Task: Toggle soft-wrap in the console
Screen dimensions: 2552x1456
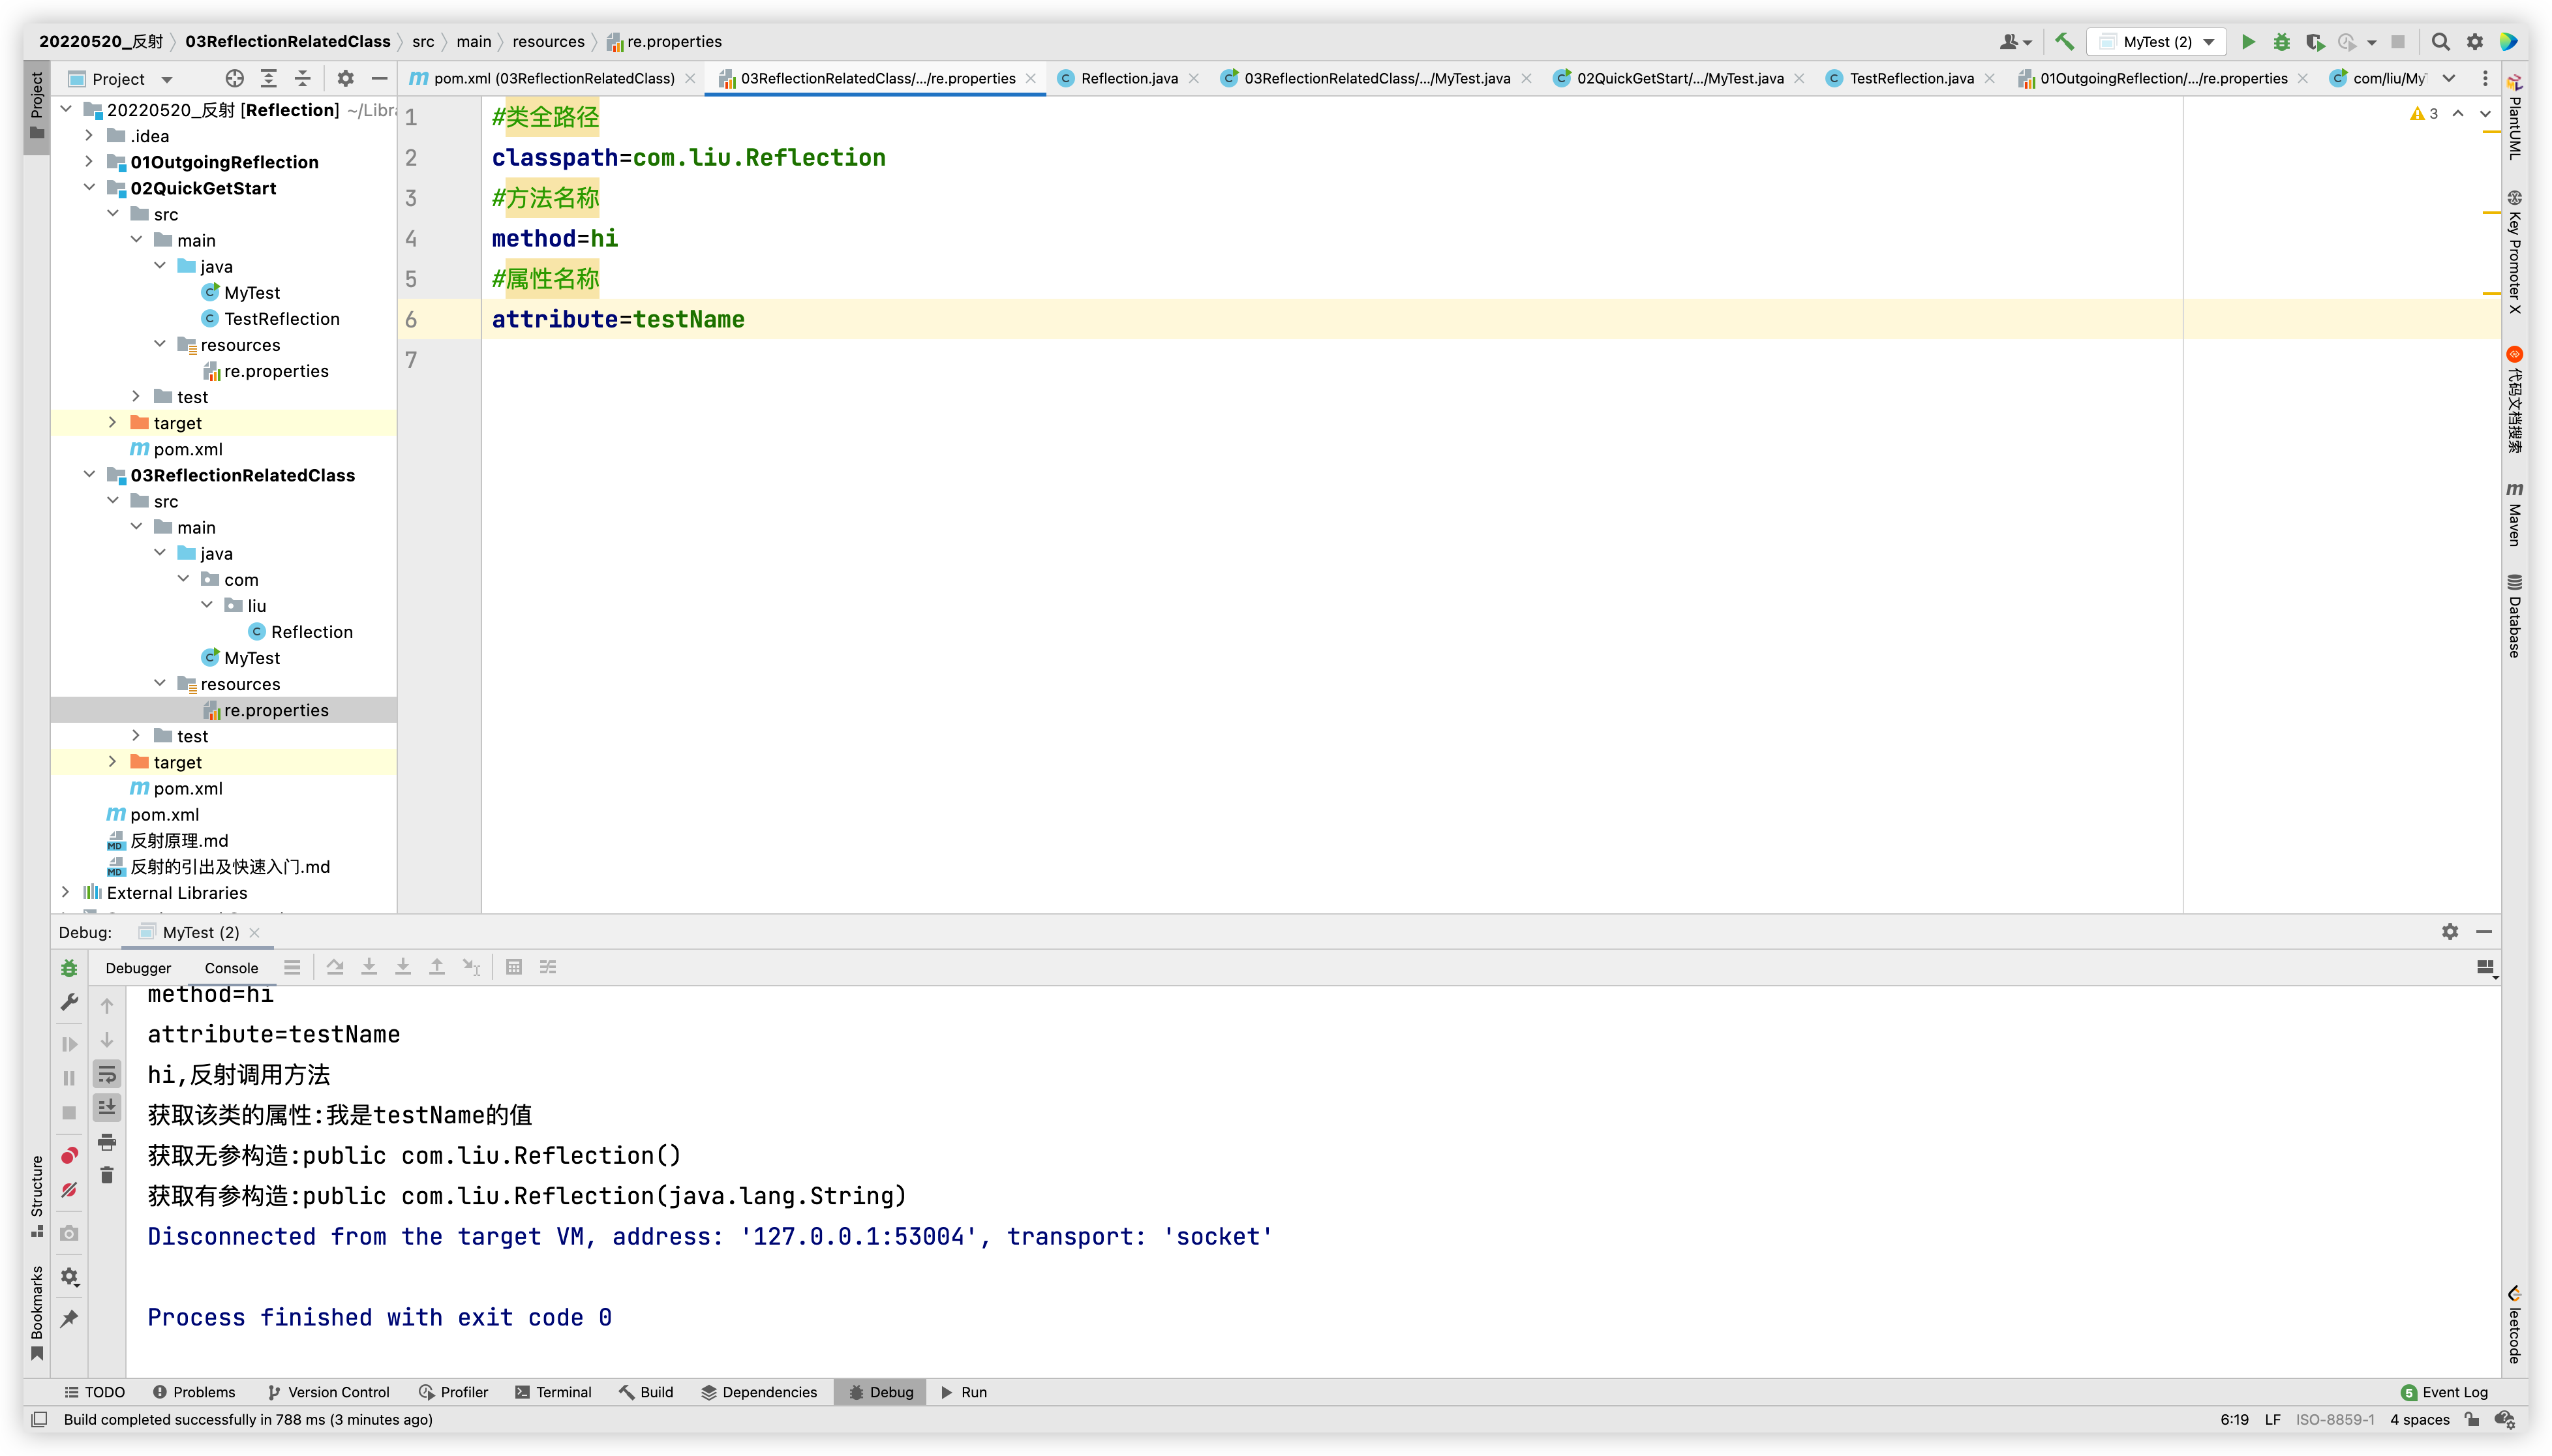Action: coord(107,1074)
